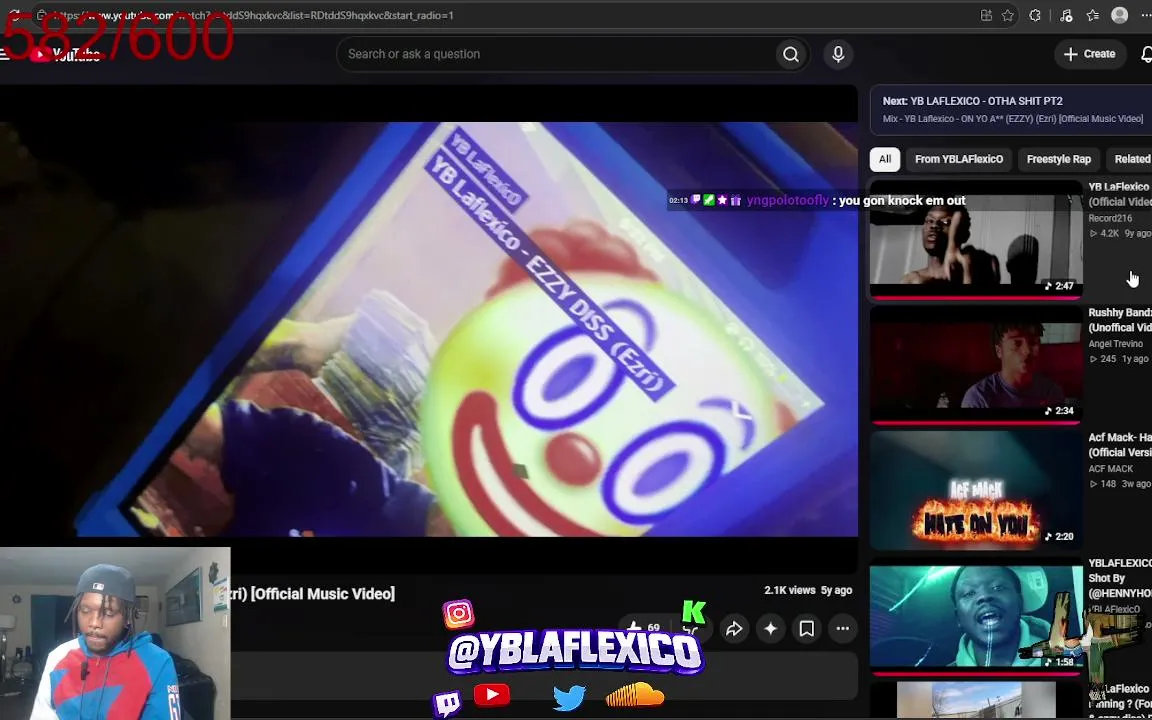Play the 2:34 red-lit video thumbnail
The height and width of the screenshot is (720, 1152).
coord(976,364)
